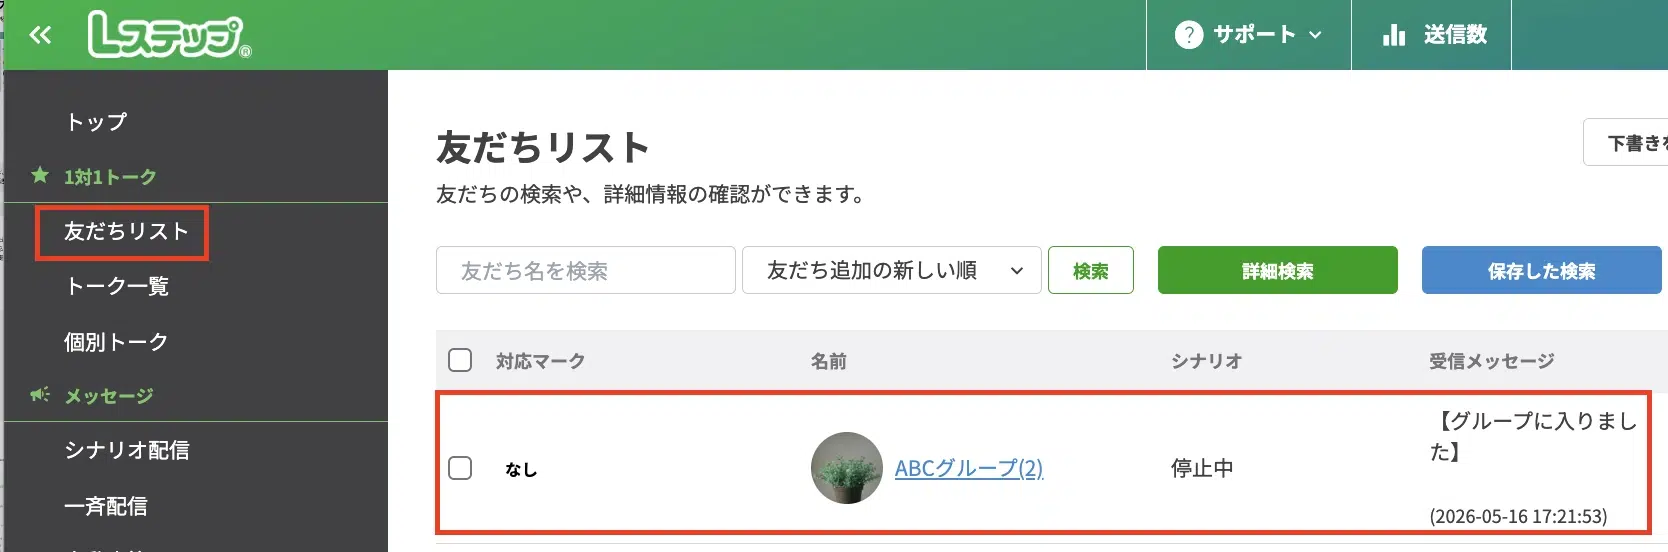This screenshot has width=1668, height=552.
Task: Open トップ in sidebar
Action: (x=96, y=122)
